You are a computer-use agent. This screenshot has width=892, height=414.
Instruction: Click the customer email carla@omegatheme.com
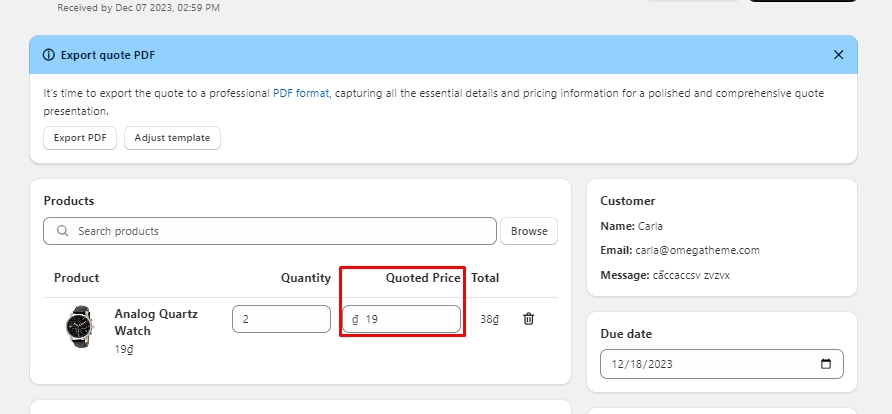point(698,250)
